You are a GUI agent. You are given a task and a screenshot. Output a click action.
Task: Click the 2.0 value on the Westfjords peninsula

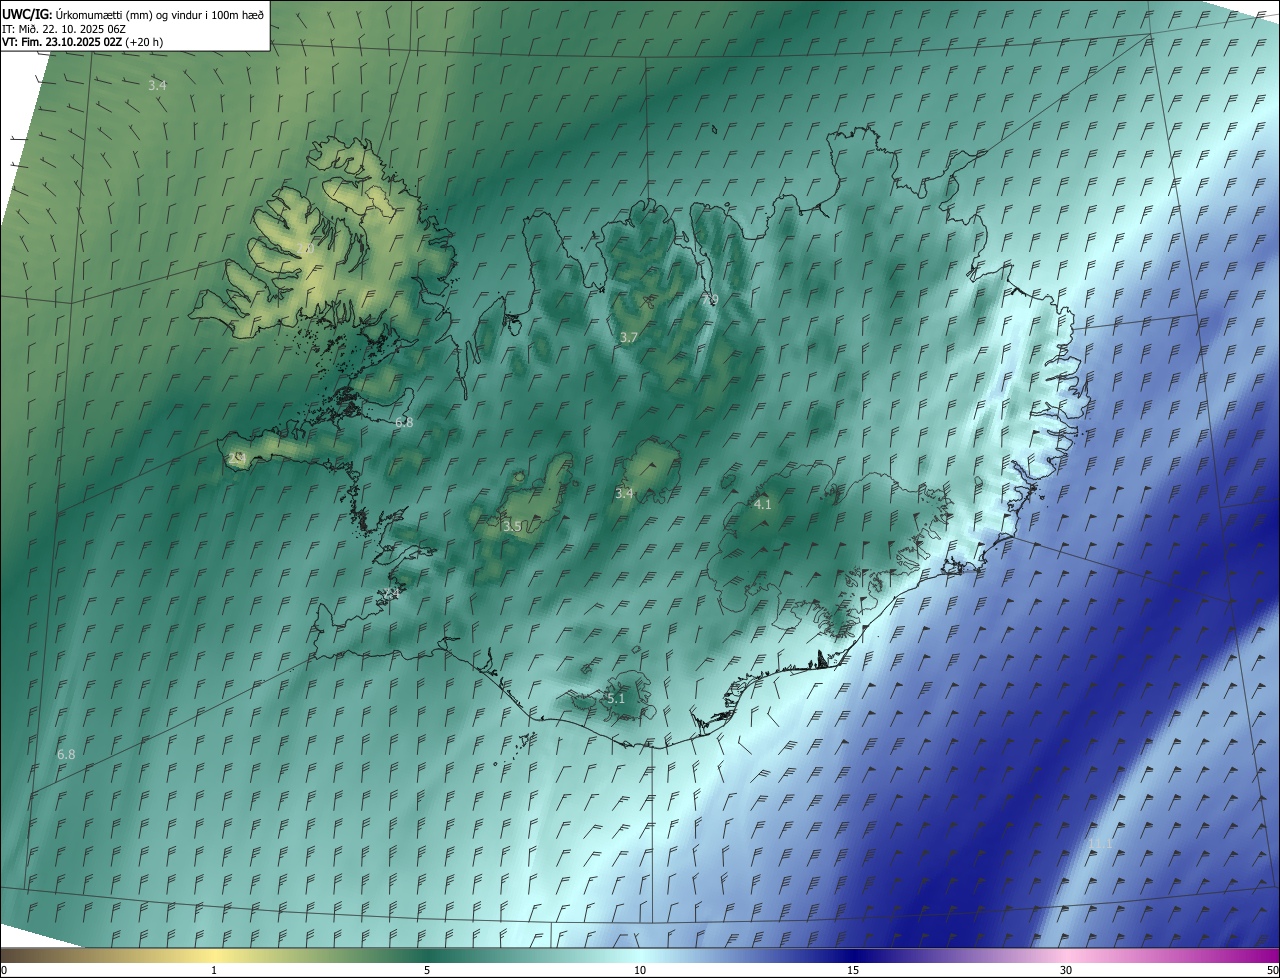[x=306, y=249]
